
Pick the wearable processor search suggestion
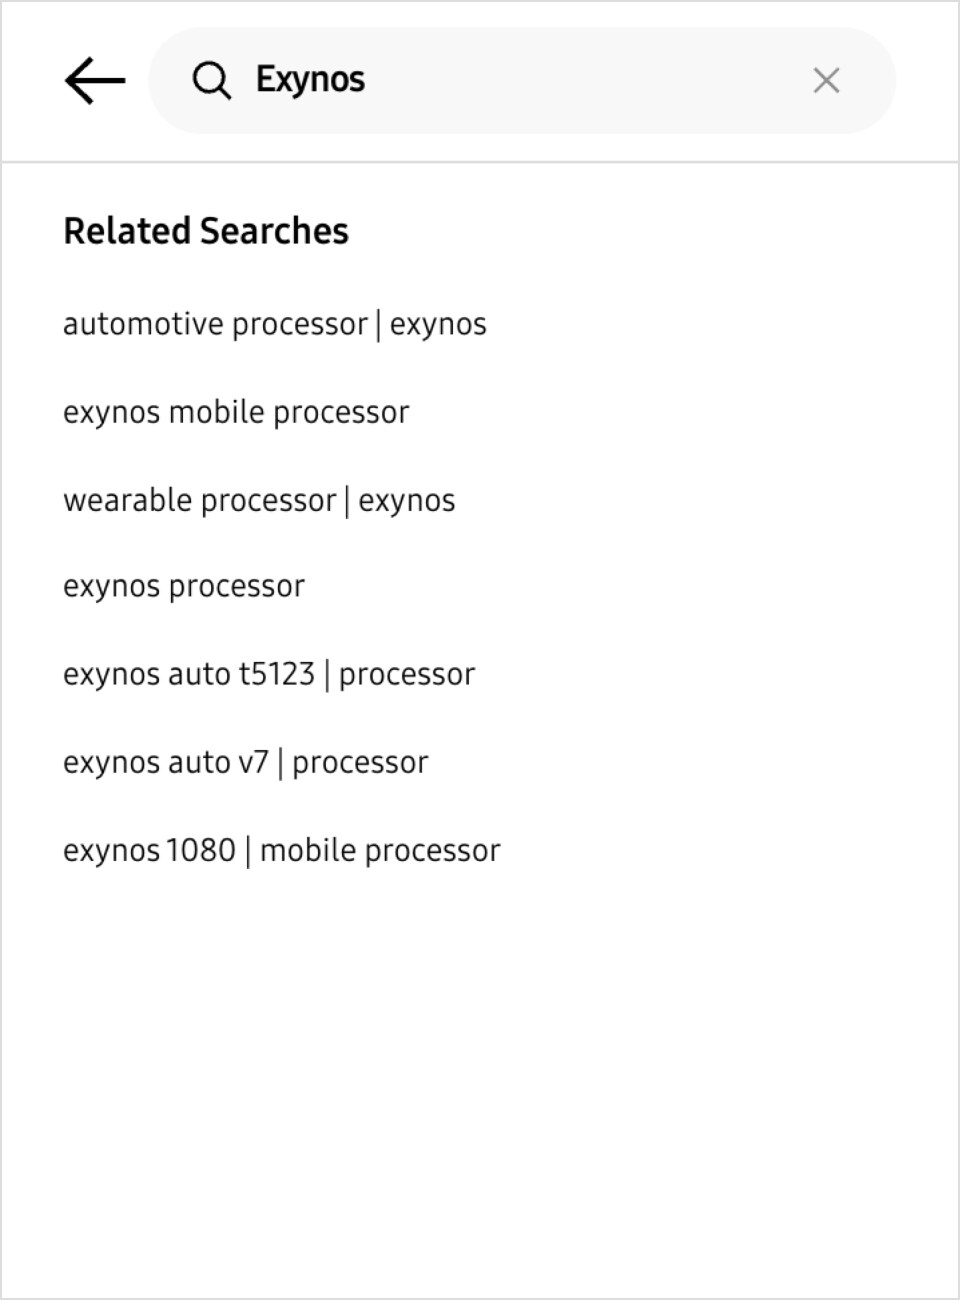[259, 500]
